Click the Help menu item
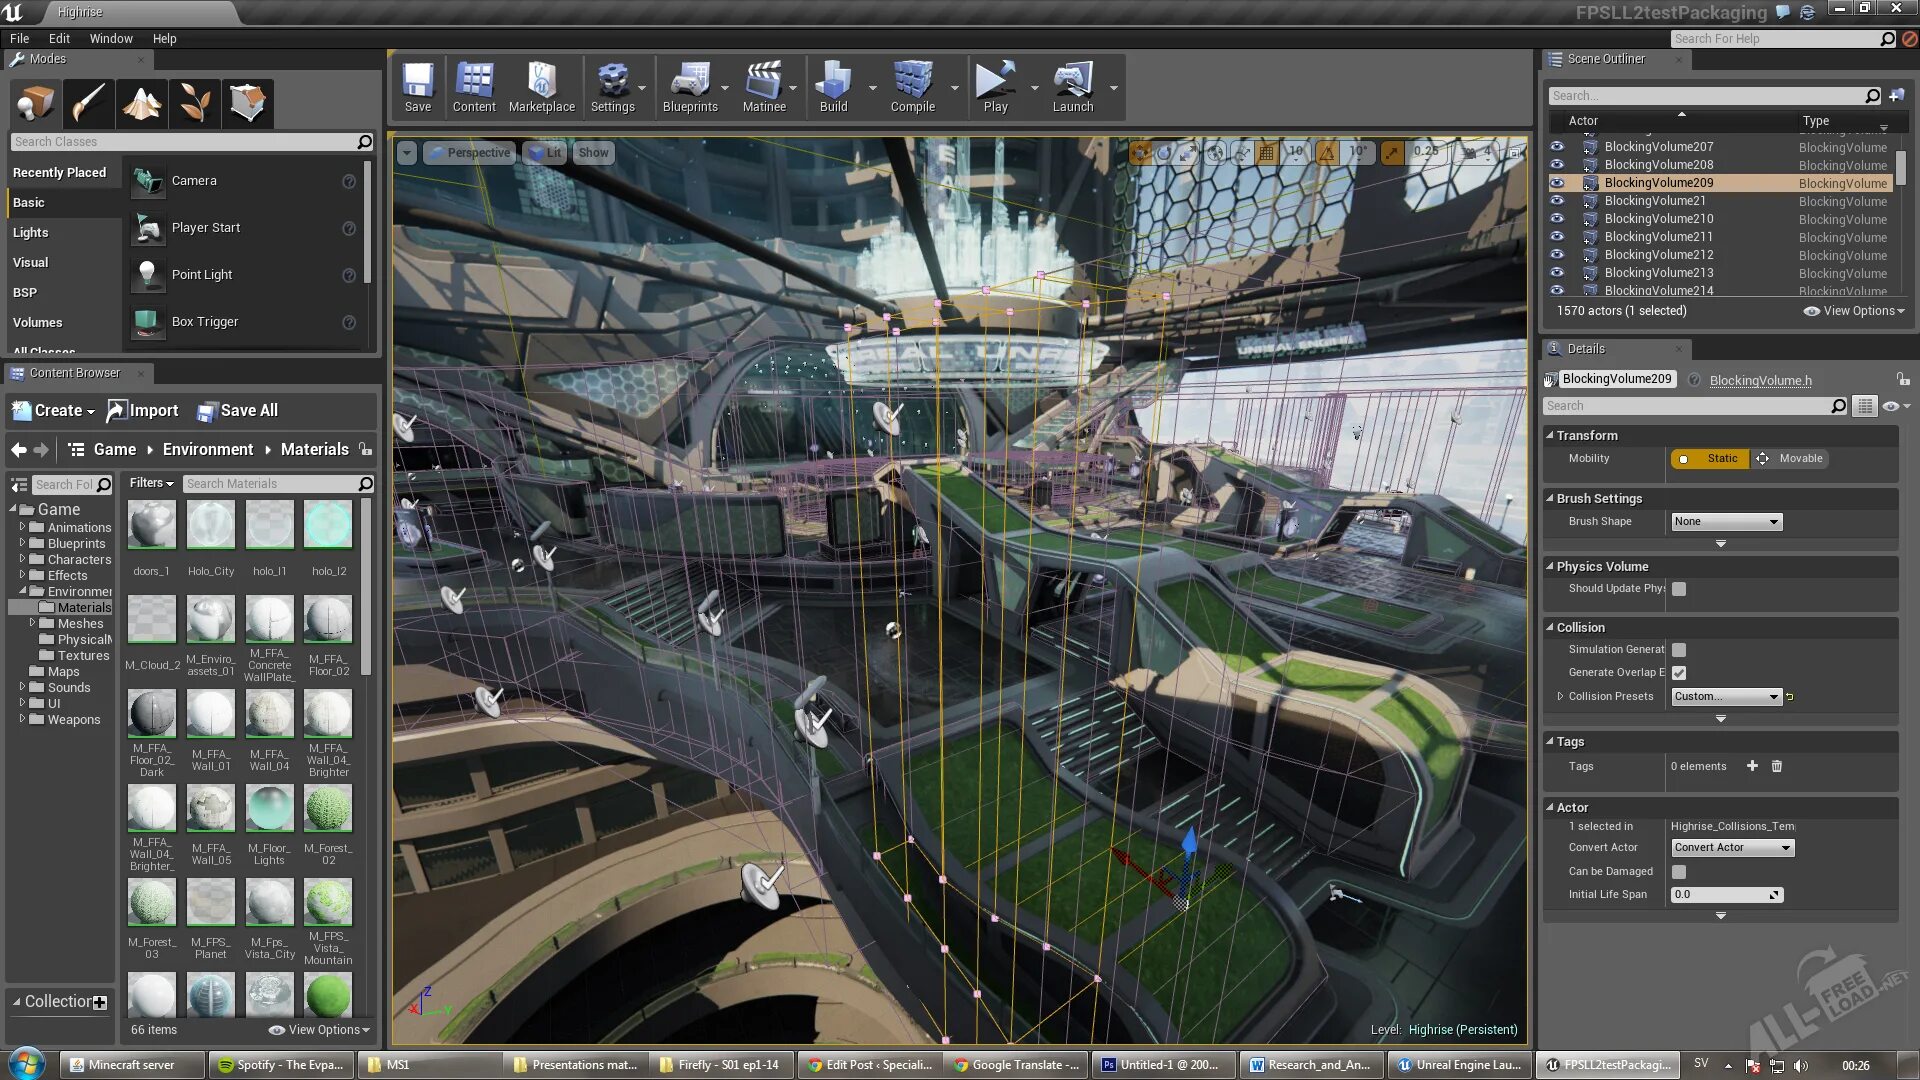 click(164, 38)
